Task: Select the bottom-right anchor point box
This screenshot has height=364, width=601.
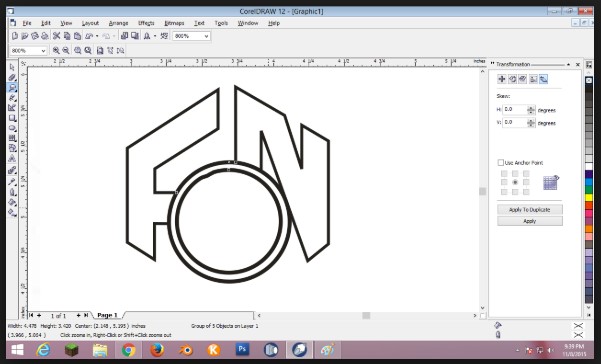Action: [526, 192]
